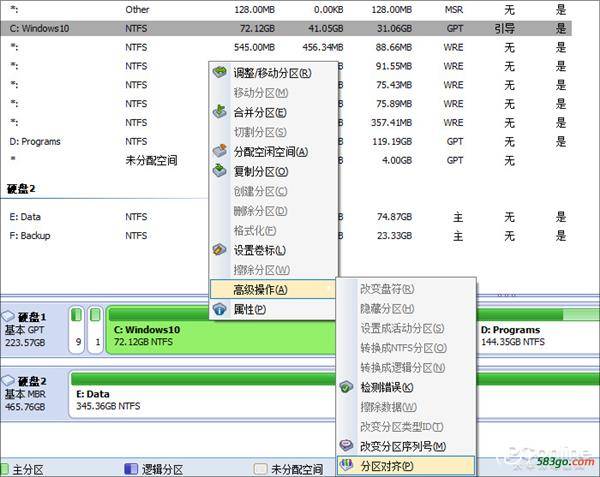Click the Change serial number icon (改变分区序列号)
Viewport: 600px width, 477px height.
(x=347, y=445)
